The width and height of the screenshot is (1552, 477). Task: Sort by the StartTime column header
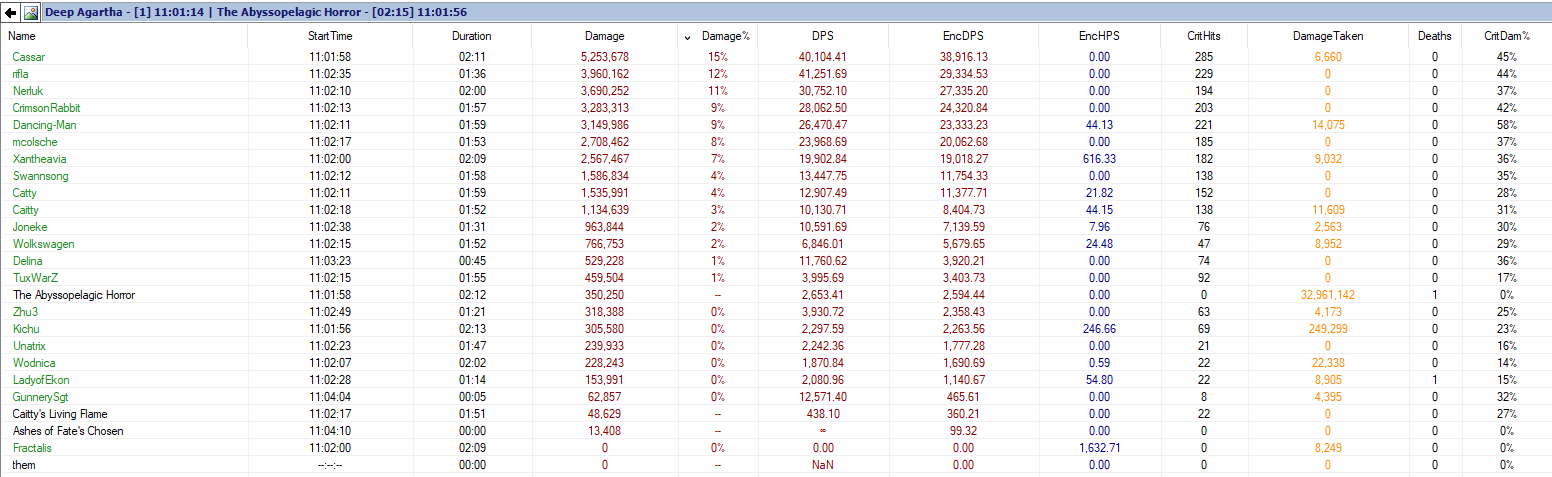click(x=330, y=36)
